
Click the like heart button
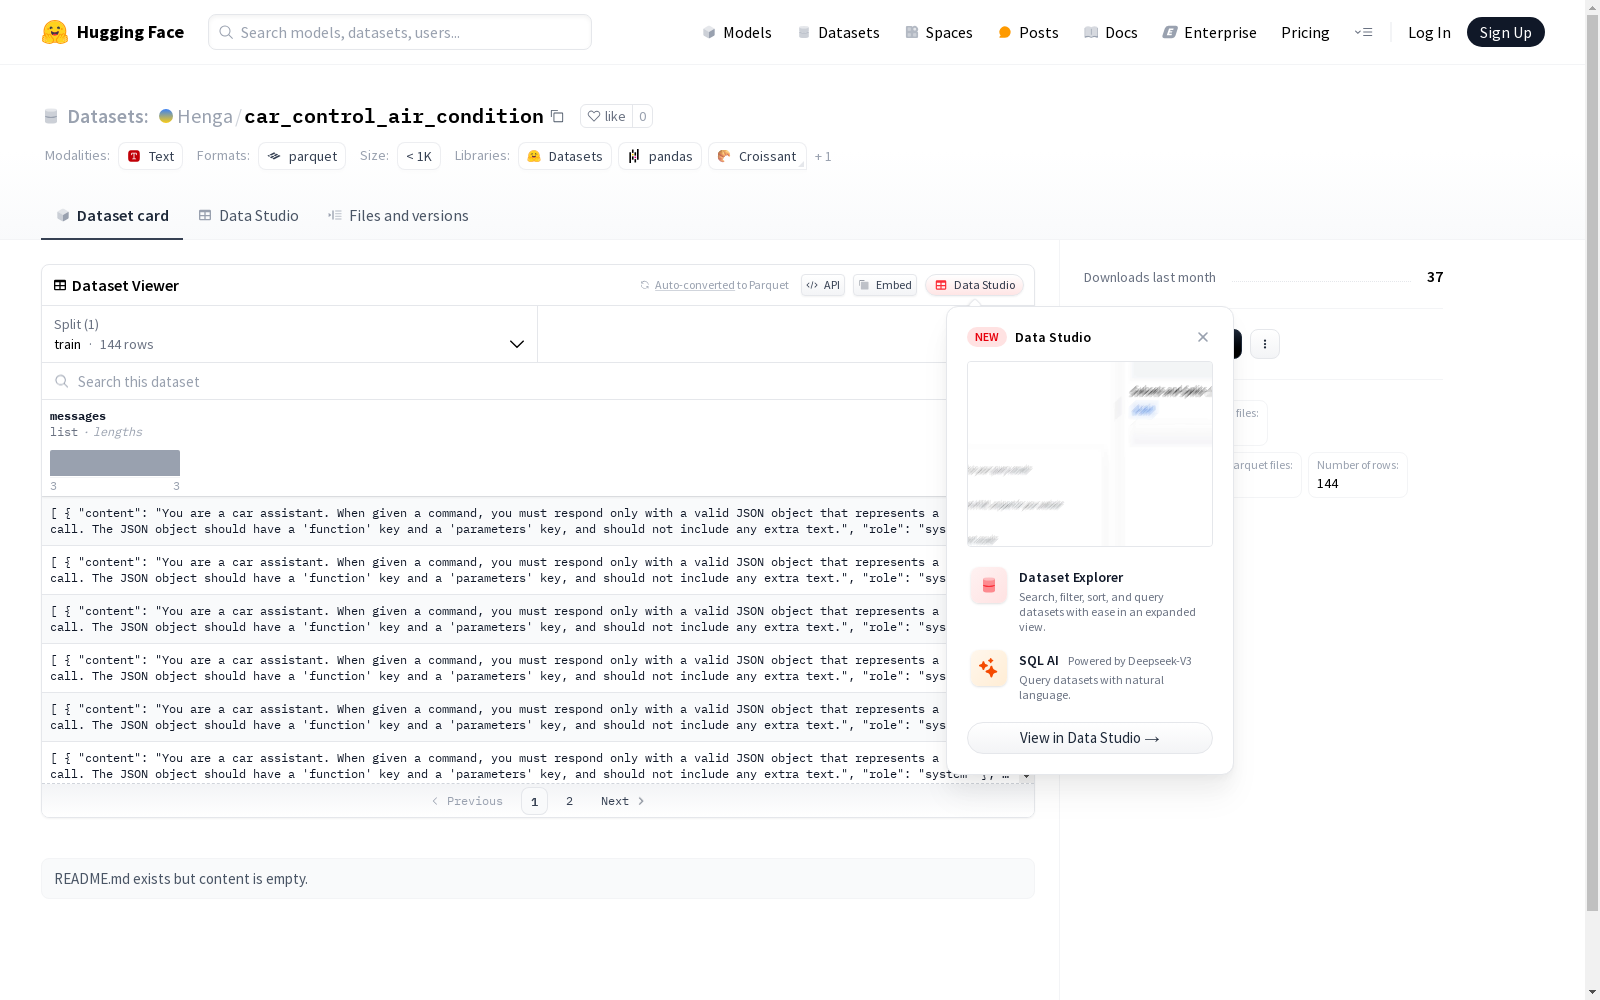(606, 116)
